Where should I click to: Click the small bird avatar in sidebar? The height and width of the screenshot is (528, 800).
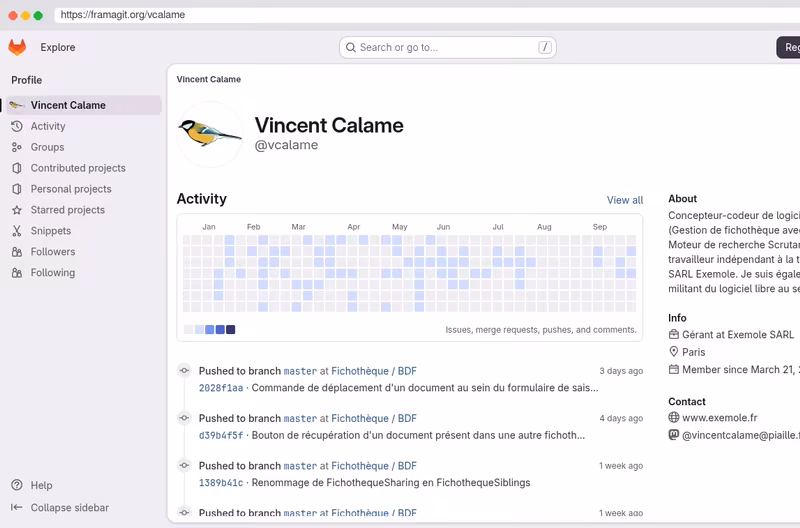tap(17, 105)
